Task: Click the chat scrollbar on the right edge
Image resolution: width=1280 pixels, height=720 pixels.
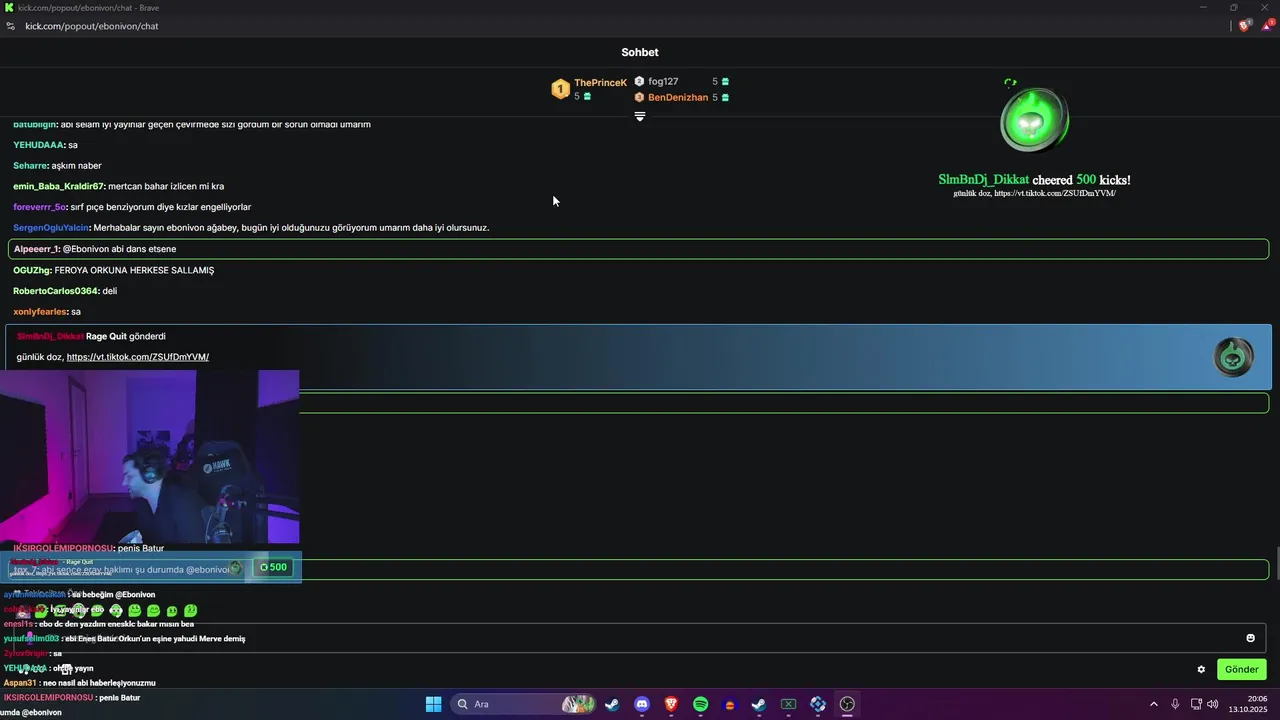Action: [x=1276, y=563]
